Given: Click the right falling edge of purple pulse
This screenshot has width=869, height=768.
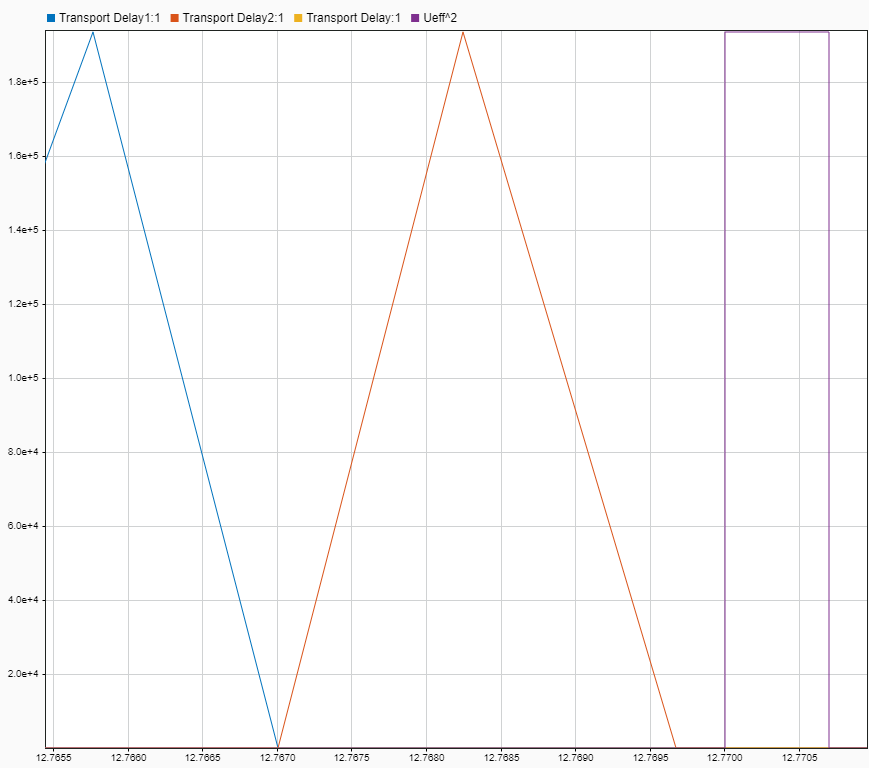Looking at the screenshot, I should 829,400.
